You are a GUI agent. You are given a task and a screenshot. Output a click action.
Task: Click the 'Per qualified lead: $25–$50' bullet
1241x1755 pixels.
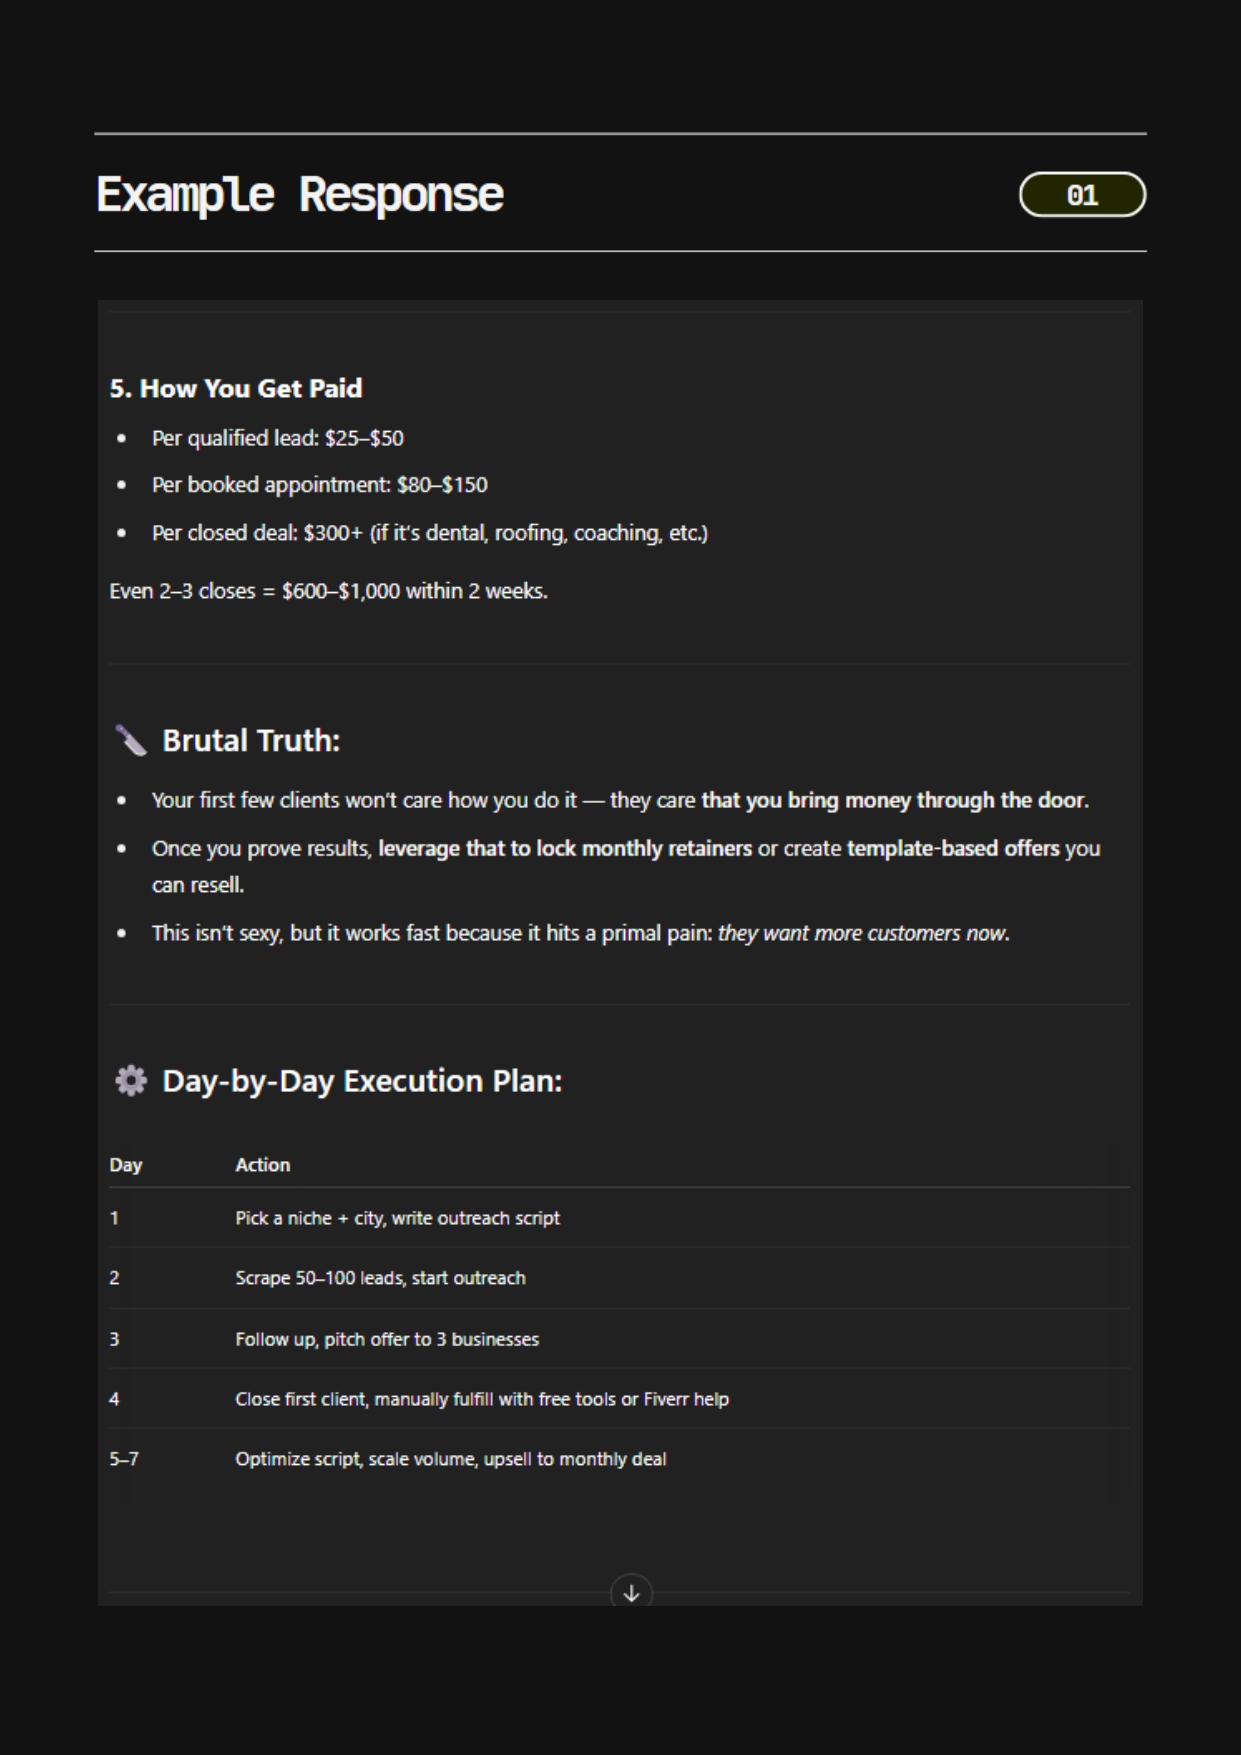[x=278, y=438]
